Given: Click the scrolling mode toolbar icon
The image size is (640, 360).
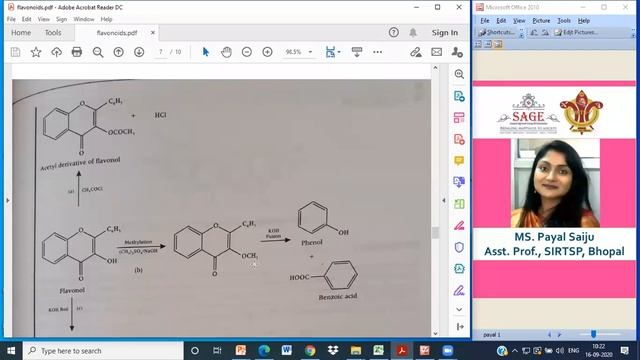Looking at the screenshot, I should click(x=357, y=52).
